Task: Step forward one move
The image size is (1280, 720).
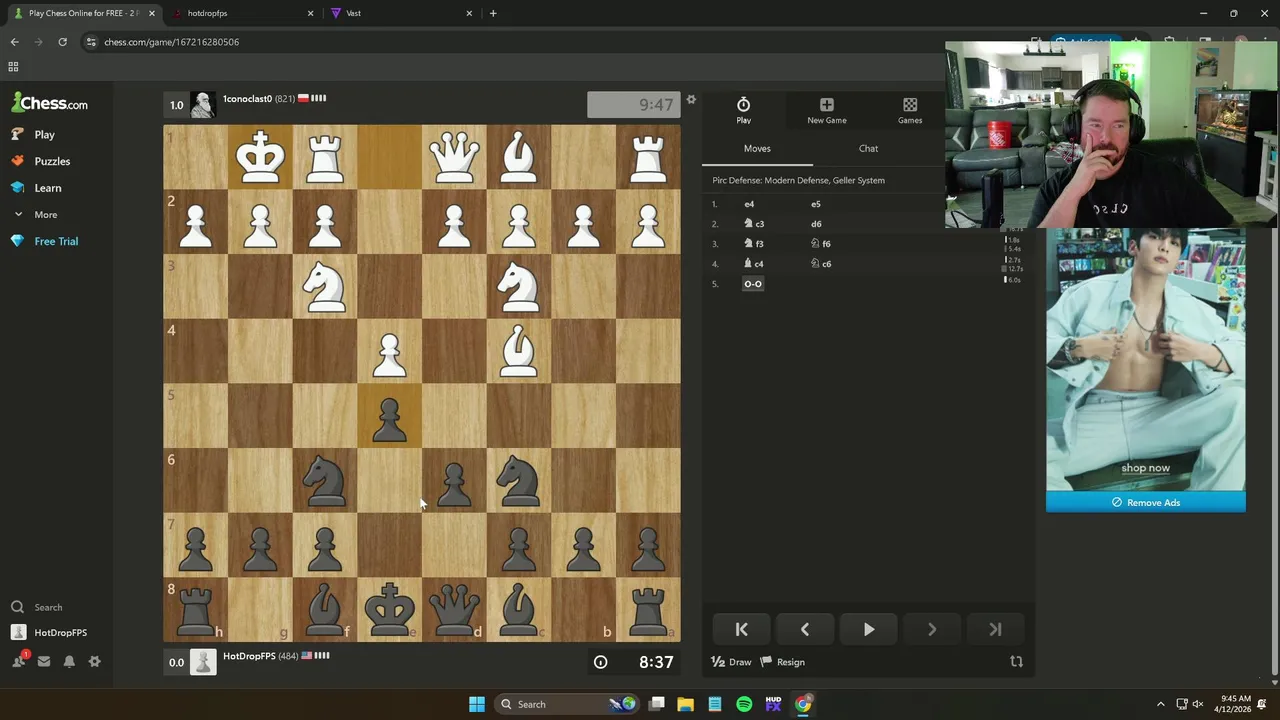Action: click(932, 629)
